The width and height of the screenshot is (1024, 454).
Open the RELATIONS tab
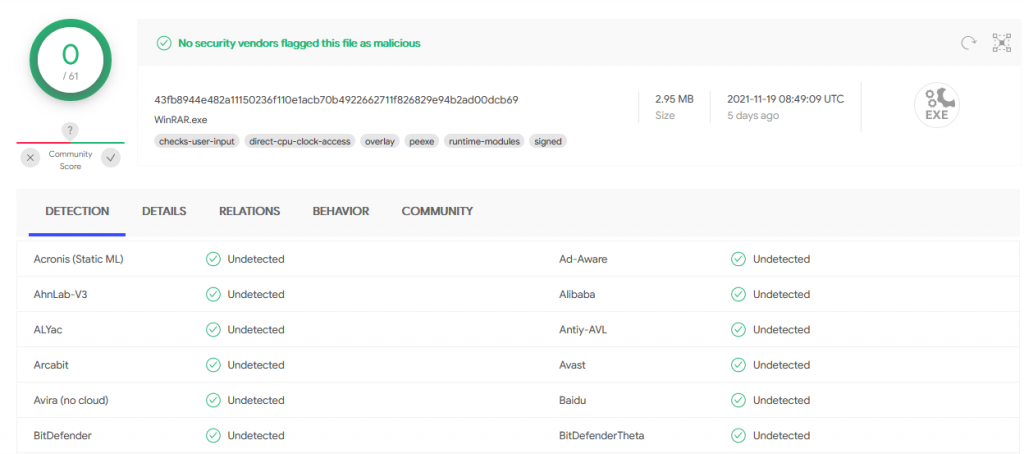point(249,211)
